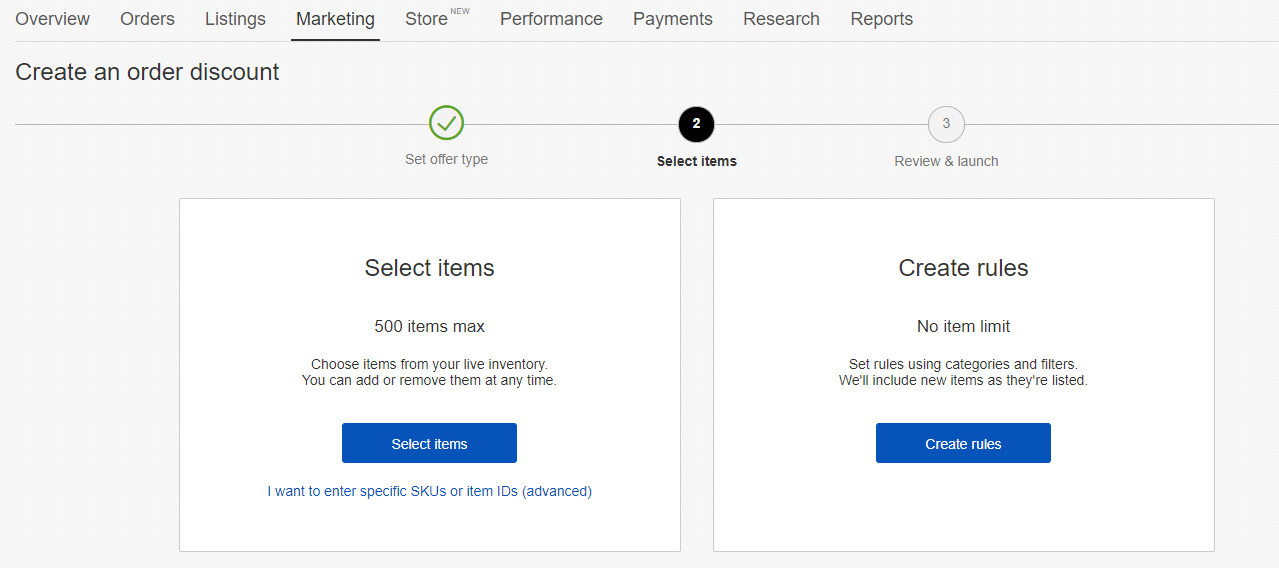Screen dimensions: 1279x568
Task: Go to the Listings tab
Action: tap(235, 19)
